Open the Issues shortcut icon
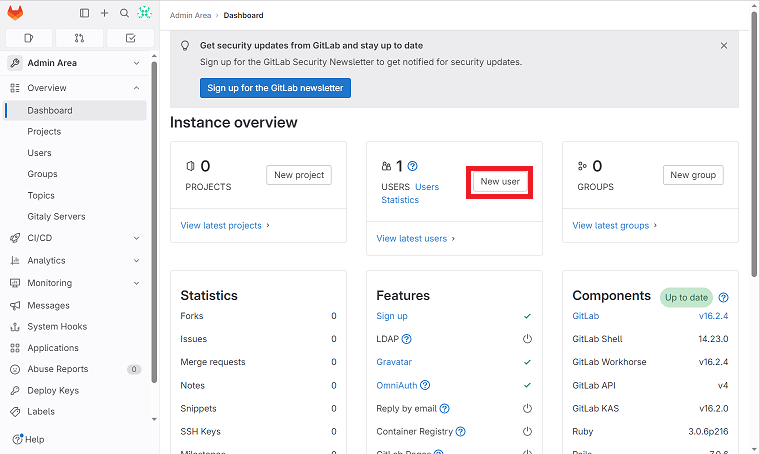760x454 pixels. [x=28, y=38]
